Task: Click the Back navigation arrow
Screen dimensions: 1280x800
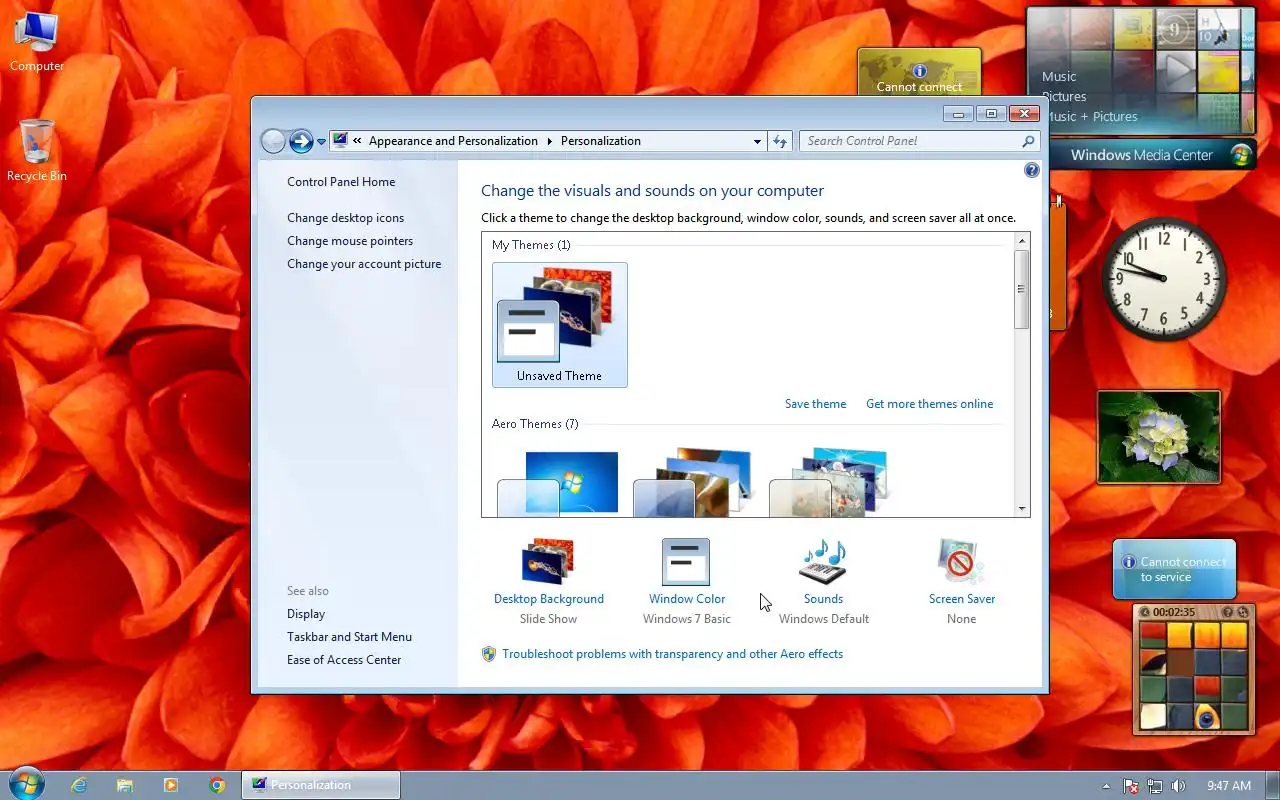Action: 273,141
